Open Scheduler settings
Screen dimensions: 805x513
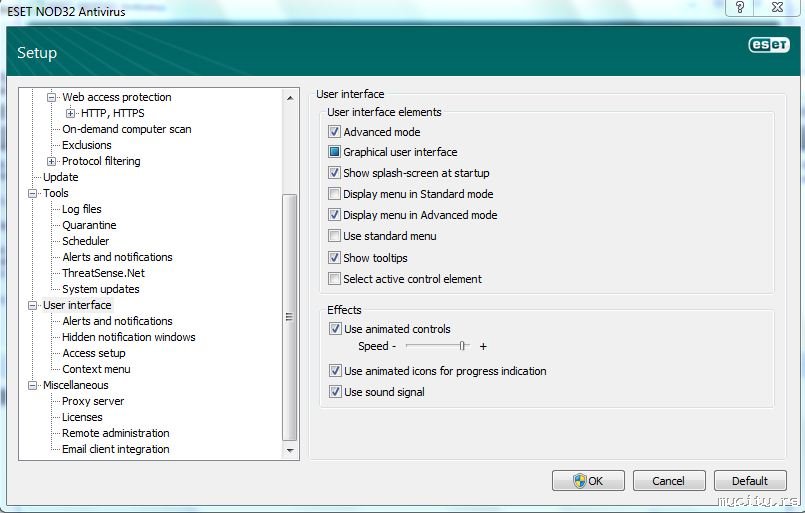pos(86,241)
